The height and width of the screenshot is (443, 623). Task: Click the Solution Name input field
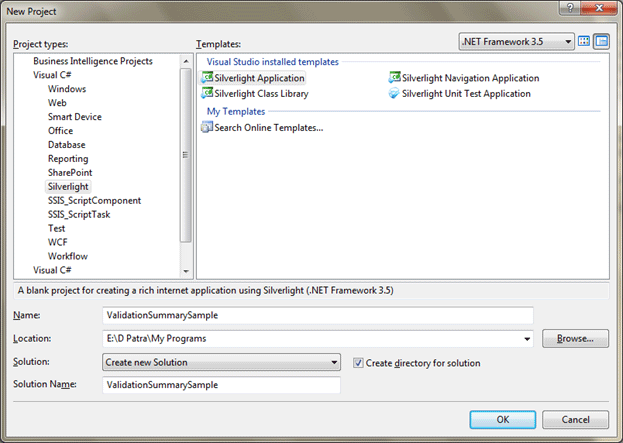221,385
